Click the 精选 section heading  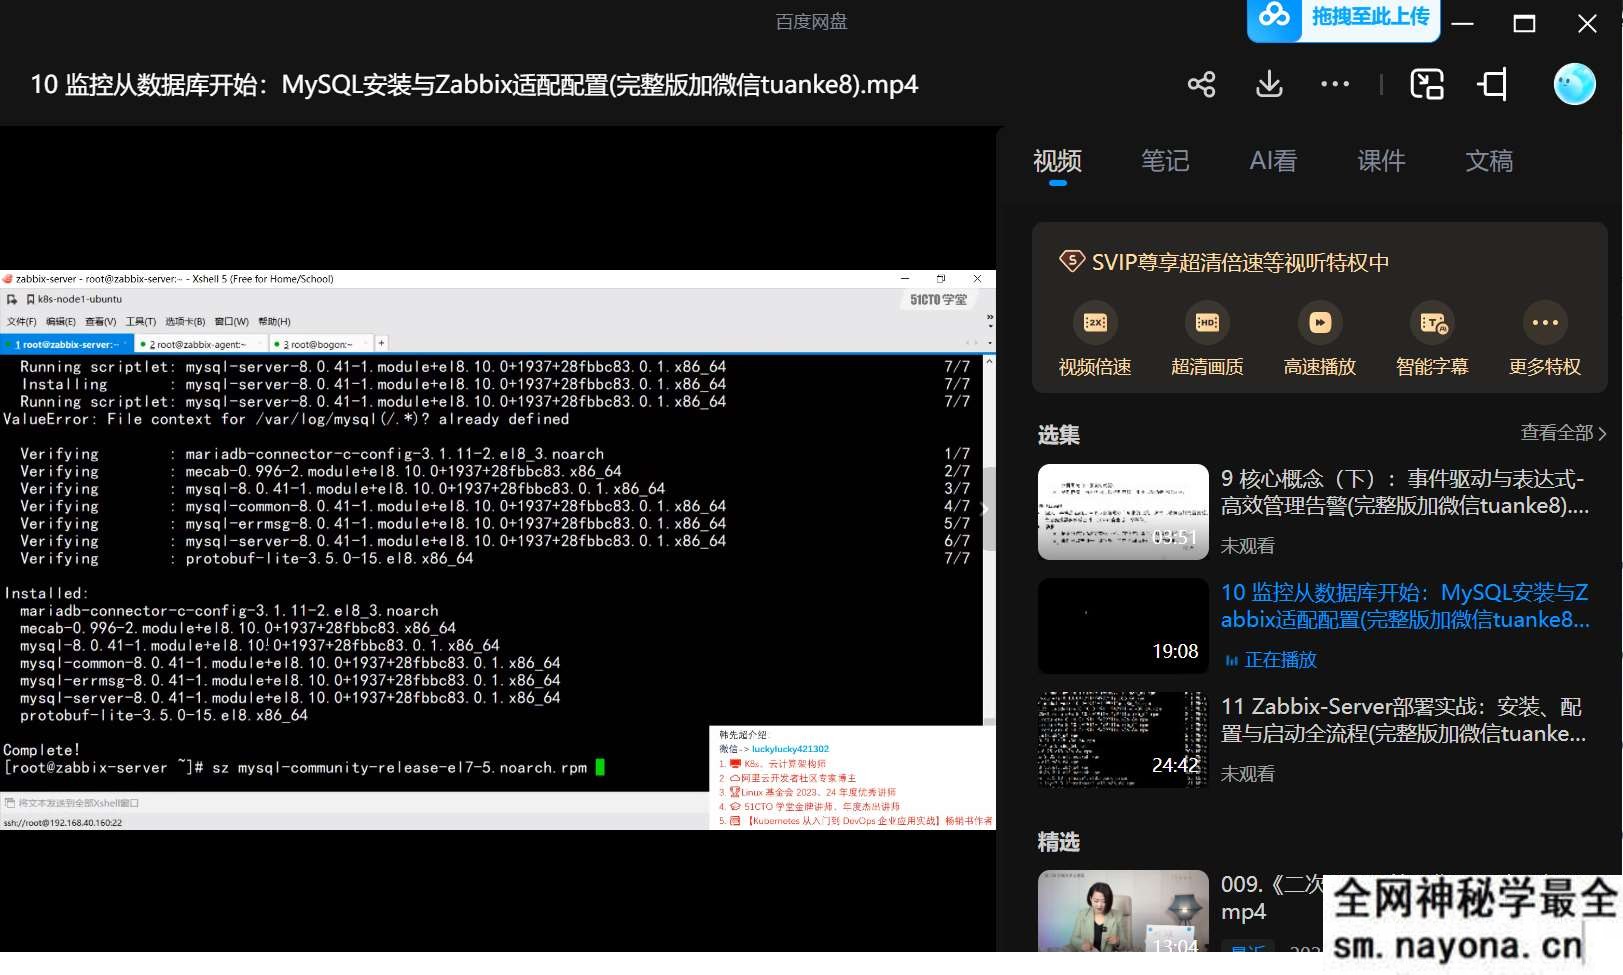tap(1058, 842)
